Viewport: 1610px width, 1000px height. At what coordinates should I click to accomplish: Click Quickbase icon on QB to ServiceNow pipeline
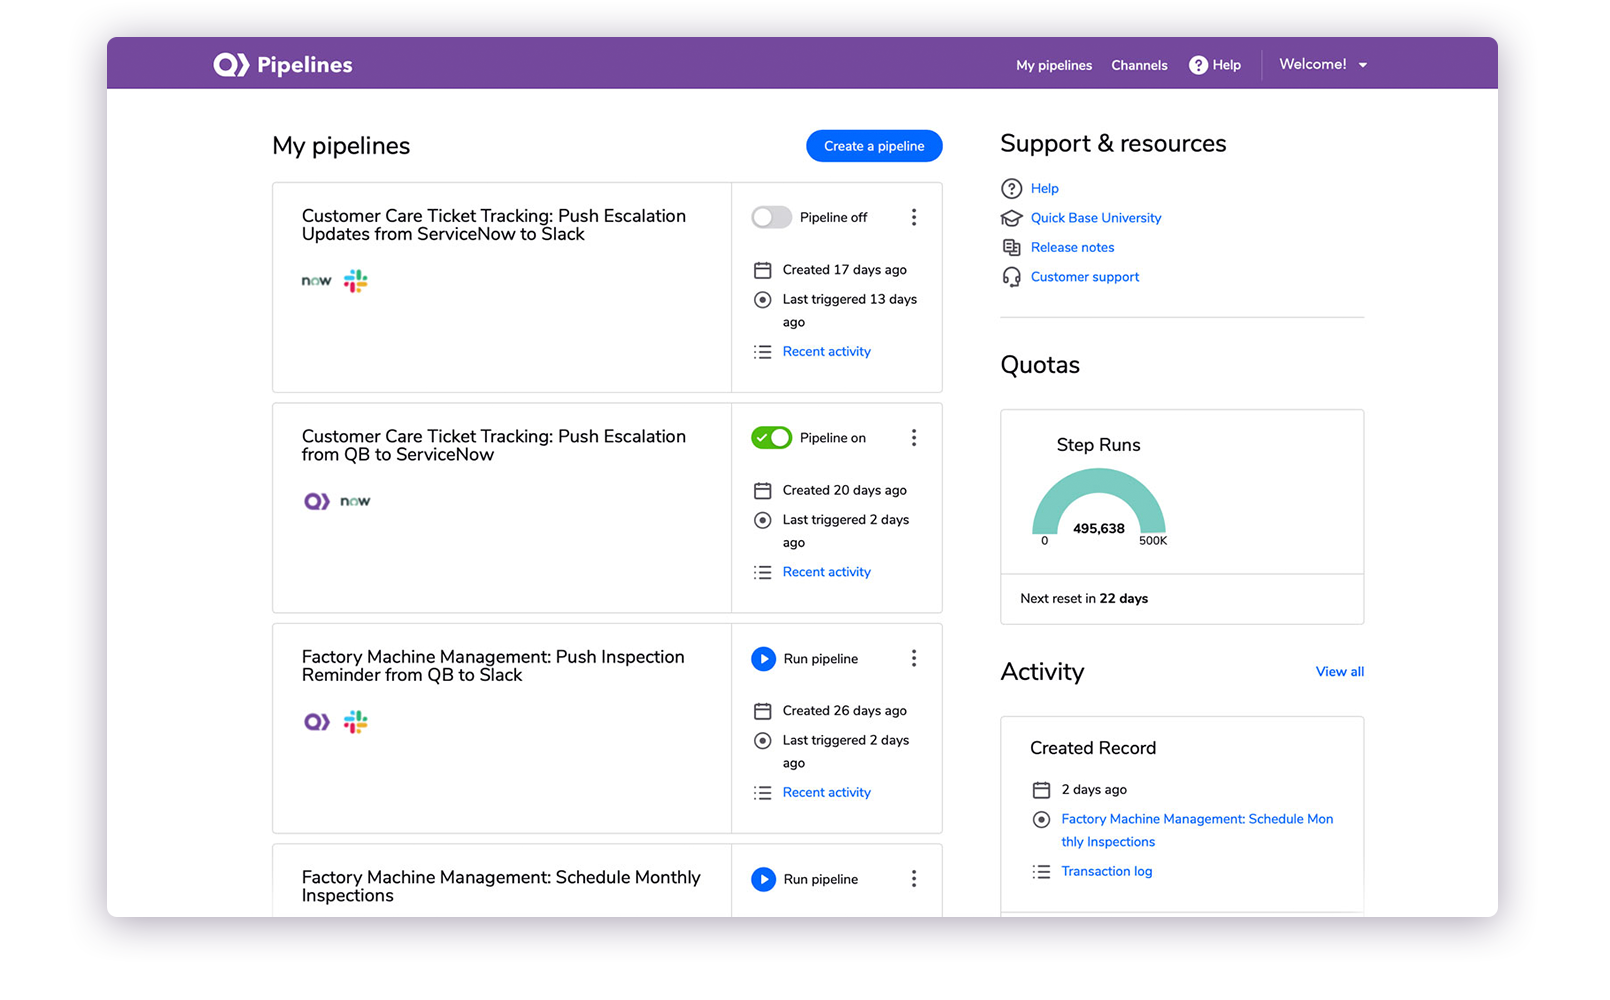pos(317,501)
